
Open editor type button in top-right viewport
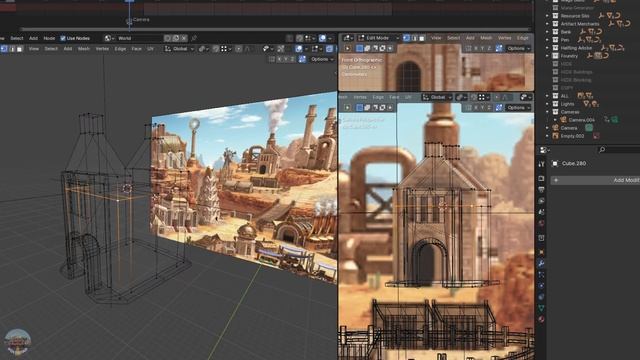(x=348, y=38)
